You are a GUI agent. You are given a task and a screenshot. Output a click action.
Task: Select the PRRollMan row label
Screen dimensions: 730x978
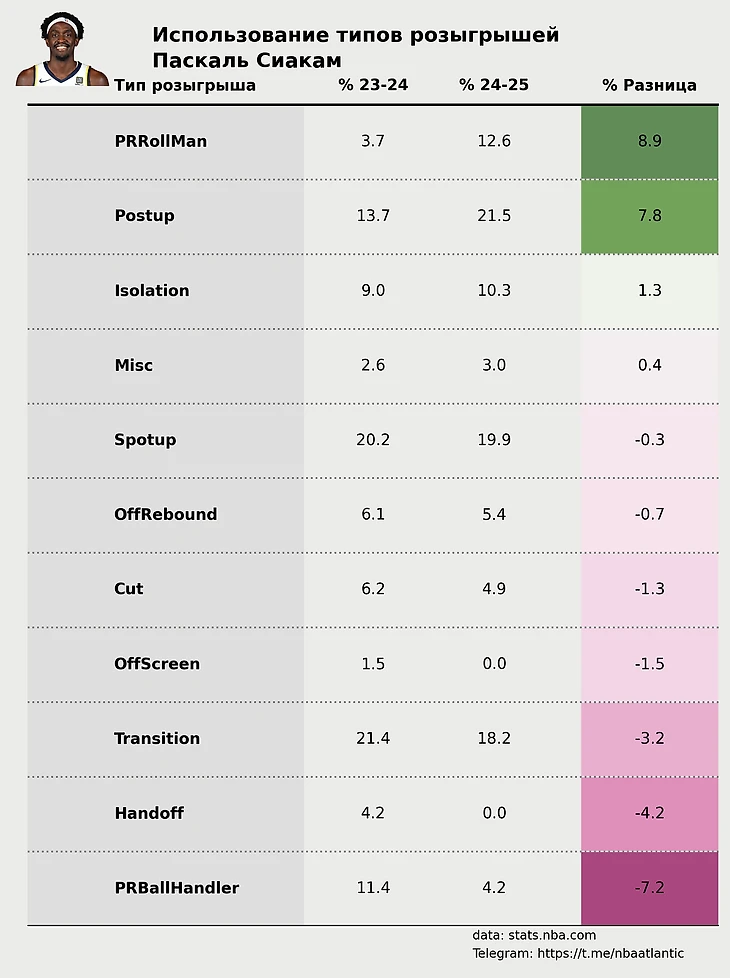coord(161,141)
